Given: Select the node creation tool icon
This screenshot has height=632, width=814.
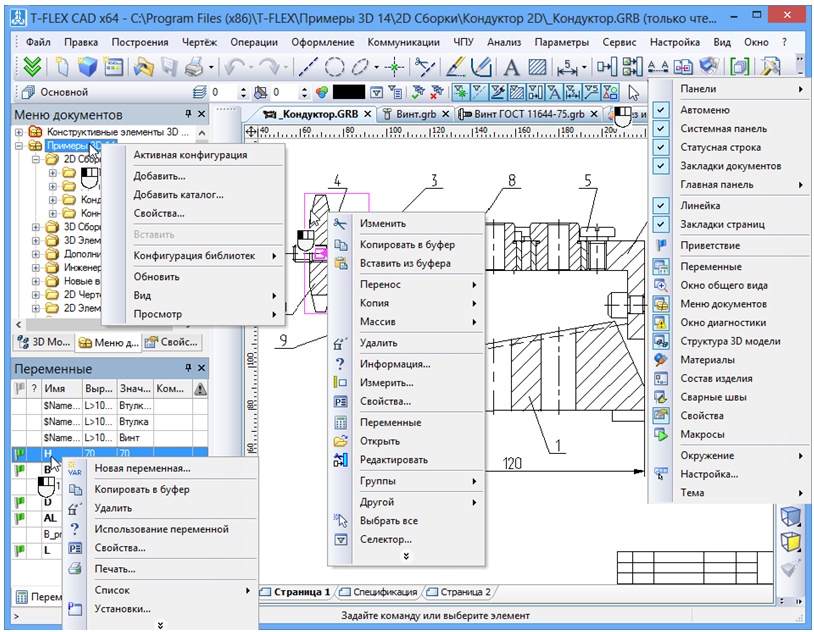Looking at the screenshot, I should click(395, 67).
